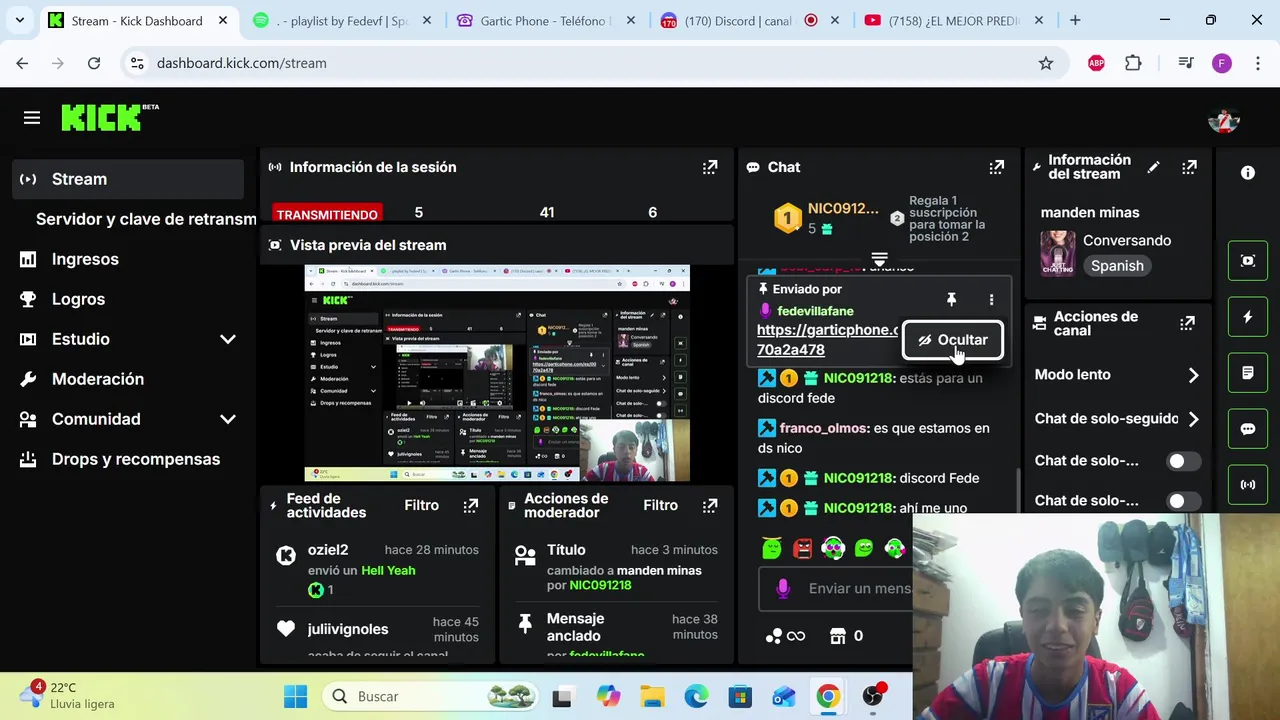This screenshot has width=1280, height=720.
Task: Open the browser media controls icon
Action: tap(1186, 63)
